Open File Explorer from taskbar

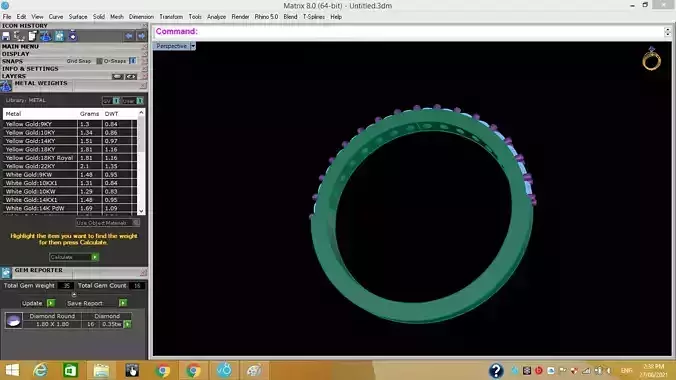(101, 371)
